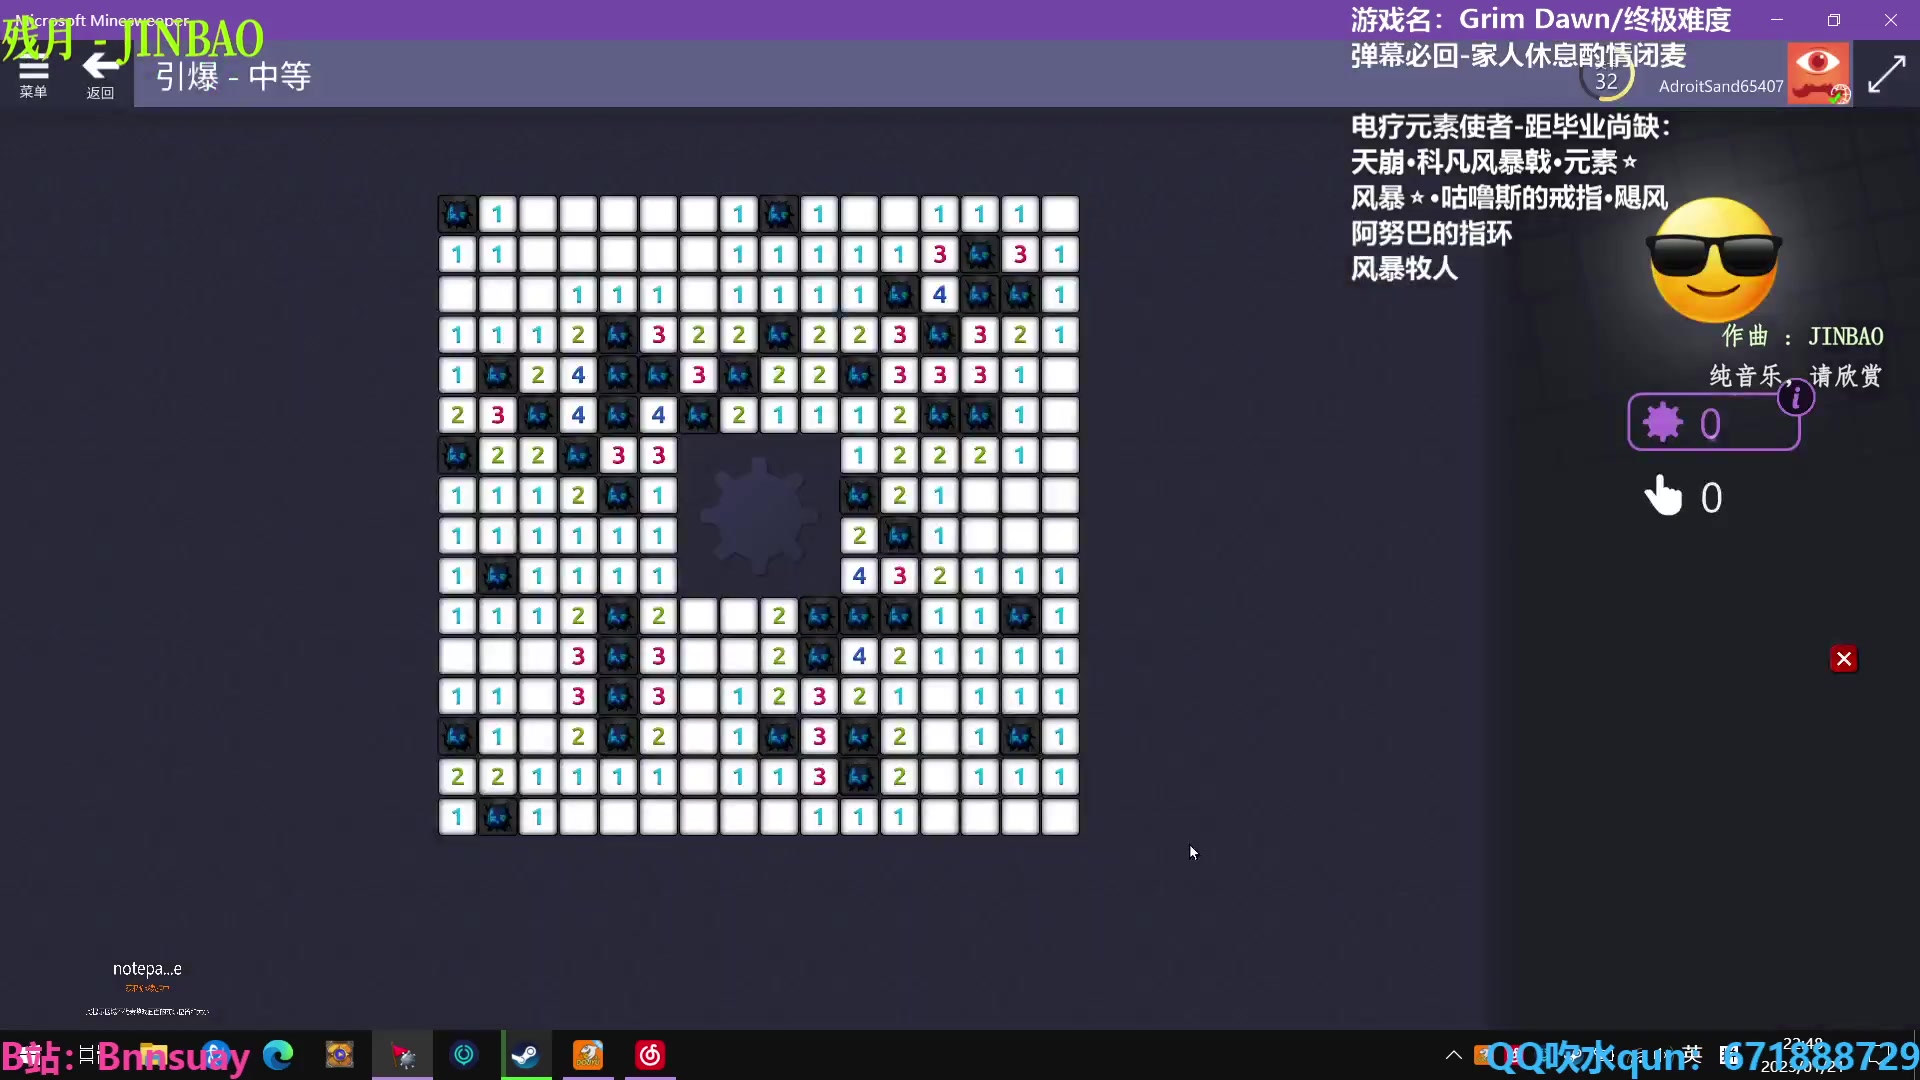Screen dimensions: 1920x1080
Task: Click the purple mine counter box
Action: pyautogui.click(x=1713, y=423)
